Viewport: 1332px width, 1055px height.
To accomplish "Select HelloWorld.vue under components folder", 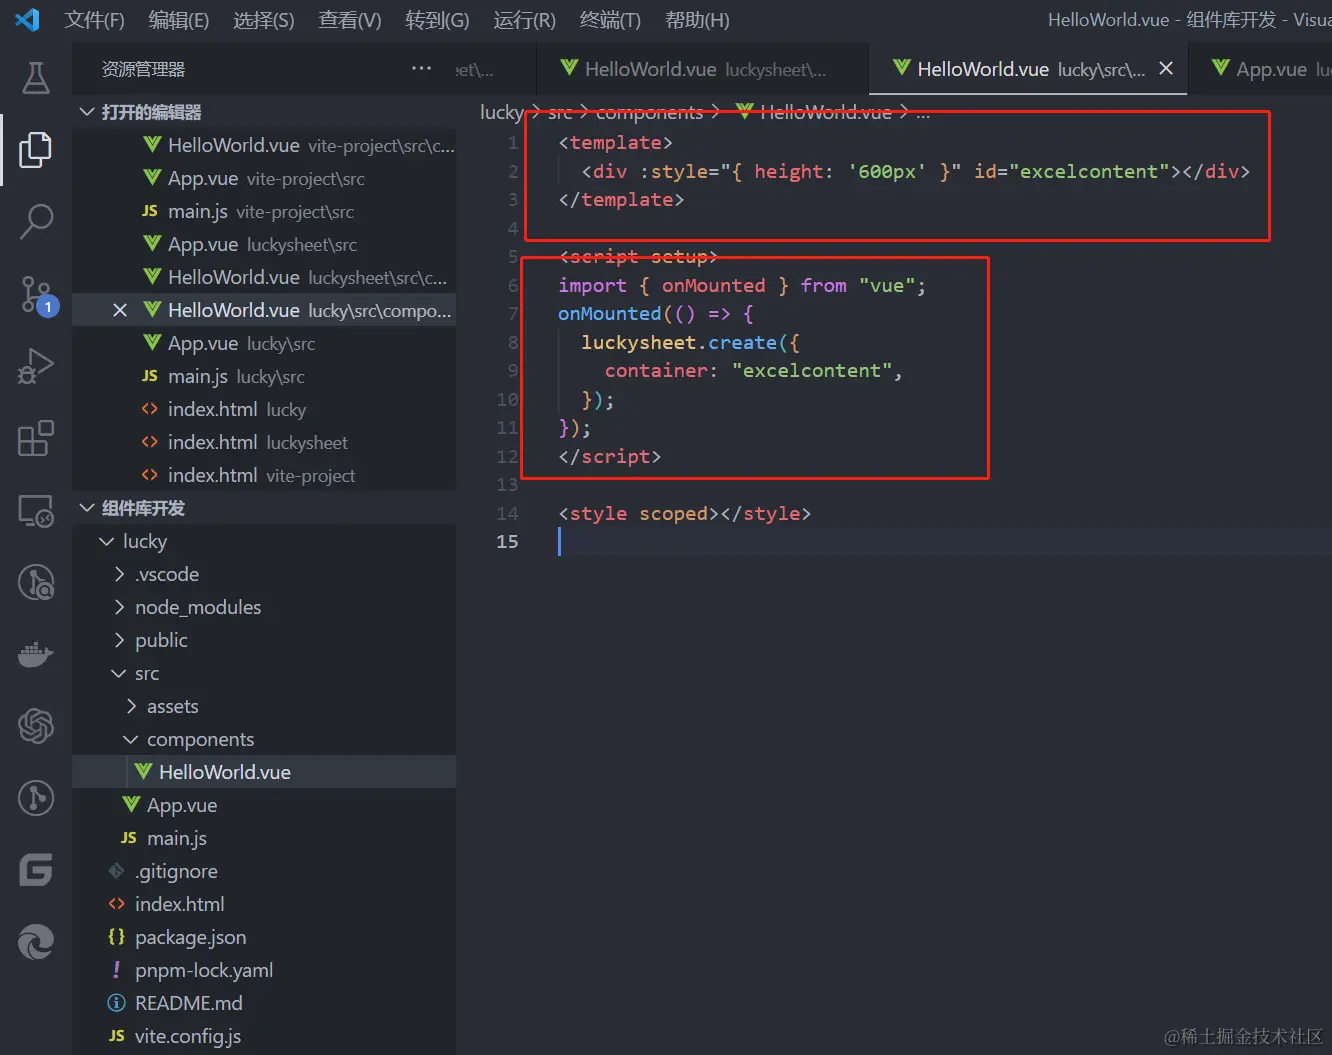I will pyautogui.click(x=265, y=772).
